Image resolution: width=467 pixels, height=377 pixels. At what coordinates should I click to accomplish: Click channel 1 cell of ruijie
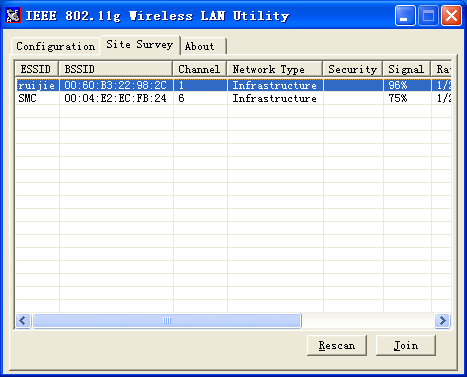pyautogui.click(x=200, y=85)
